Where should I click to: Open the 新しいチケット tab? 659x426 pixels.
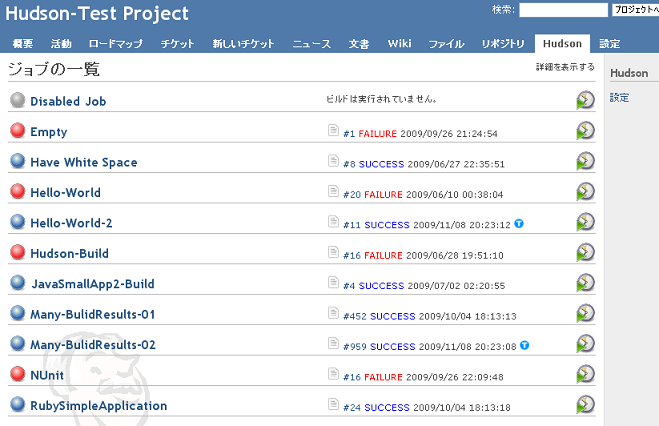pos(243,44)
